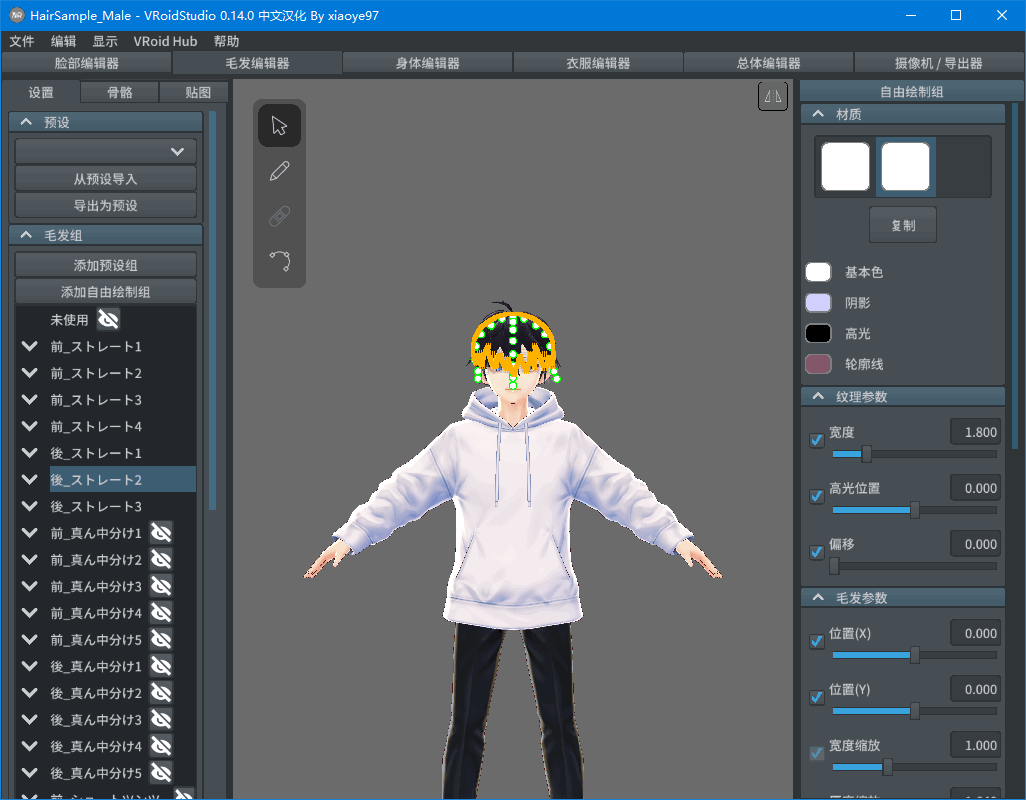The height and width of the screenshot is (800, 1026).
Task: Select the curve editing tool
Action: (279, 260)
